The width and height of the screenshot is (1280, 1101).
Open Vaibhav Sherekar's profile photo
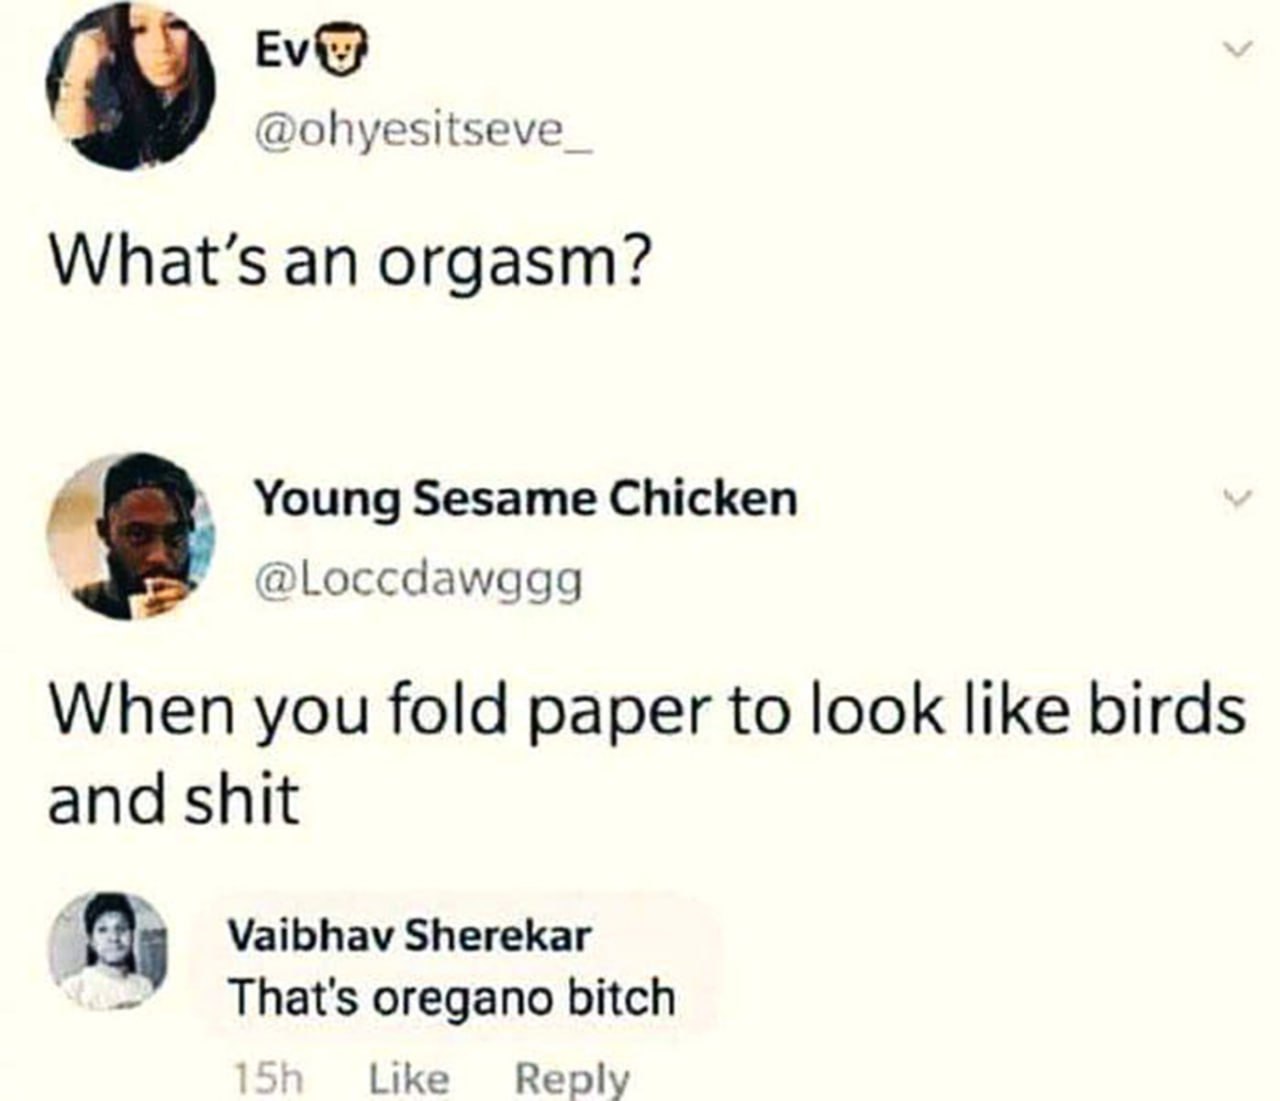pyautogui.click(x=109, y=950)
